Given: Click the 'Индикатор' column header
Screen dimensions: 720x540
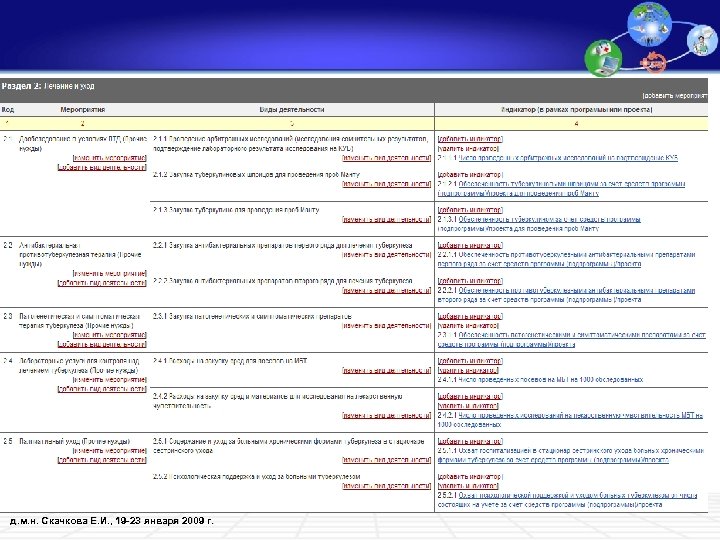Looking at the screenshot, I should point(576,110).
